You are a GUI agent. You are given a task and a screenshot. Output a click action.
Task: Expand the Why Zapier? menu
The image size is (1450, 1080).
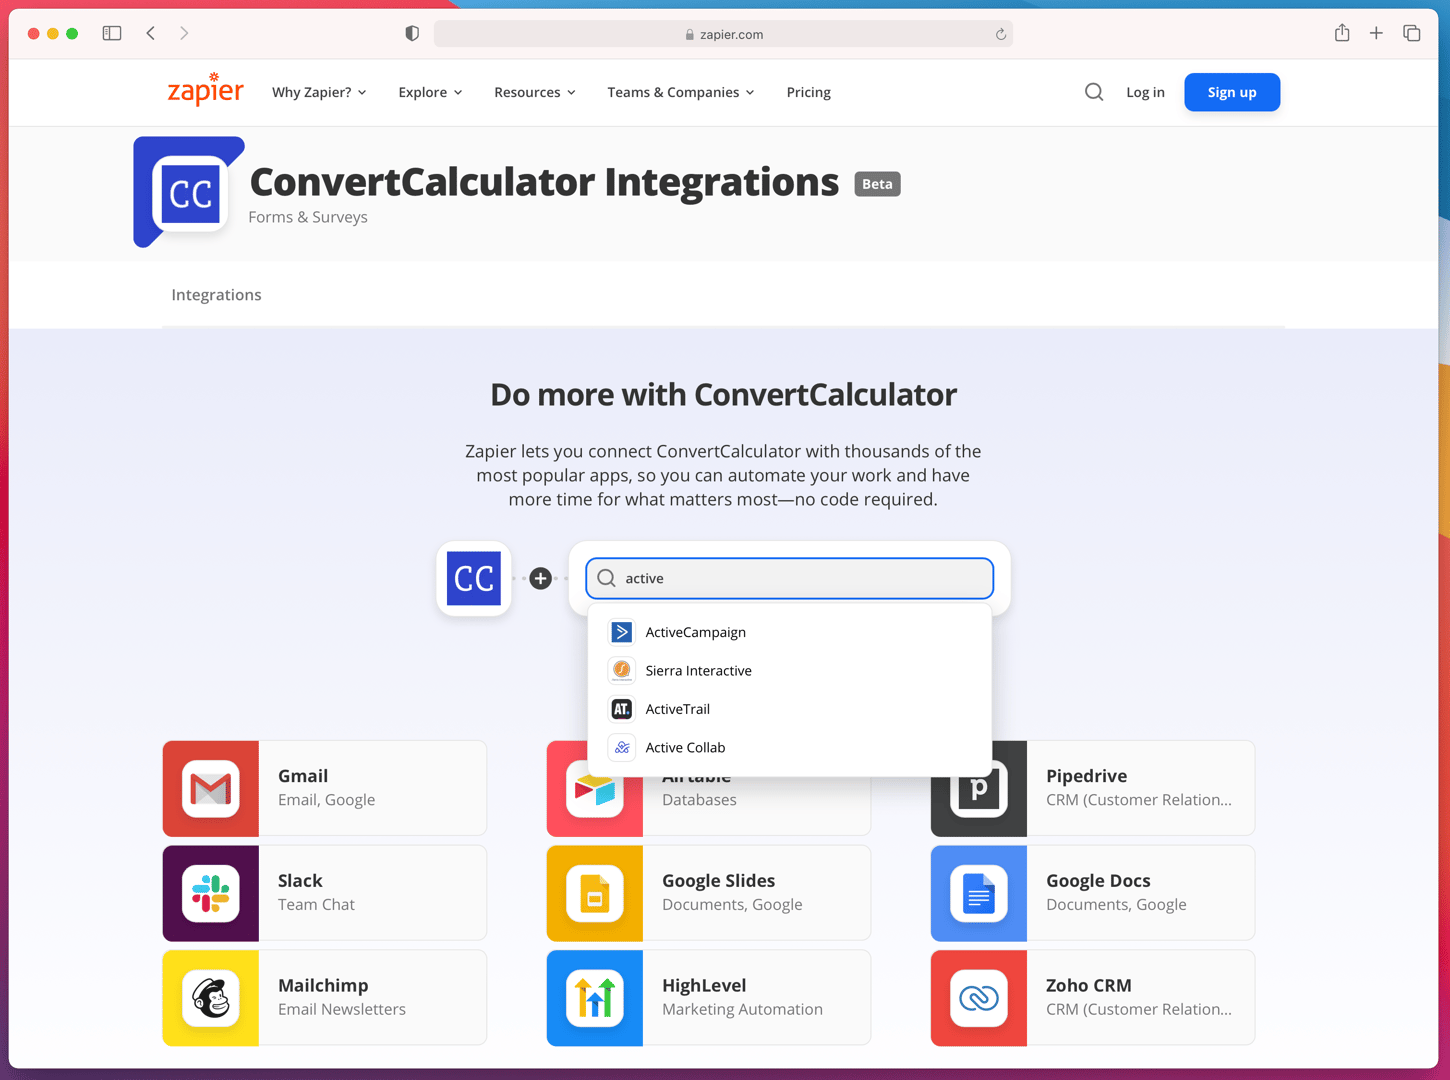tap(319, 92)
